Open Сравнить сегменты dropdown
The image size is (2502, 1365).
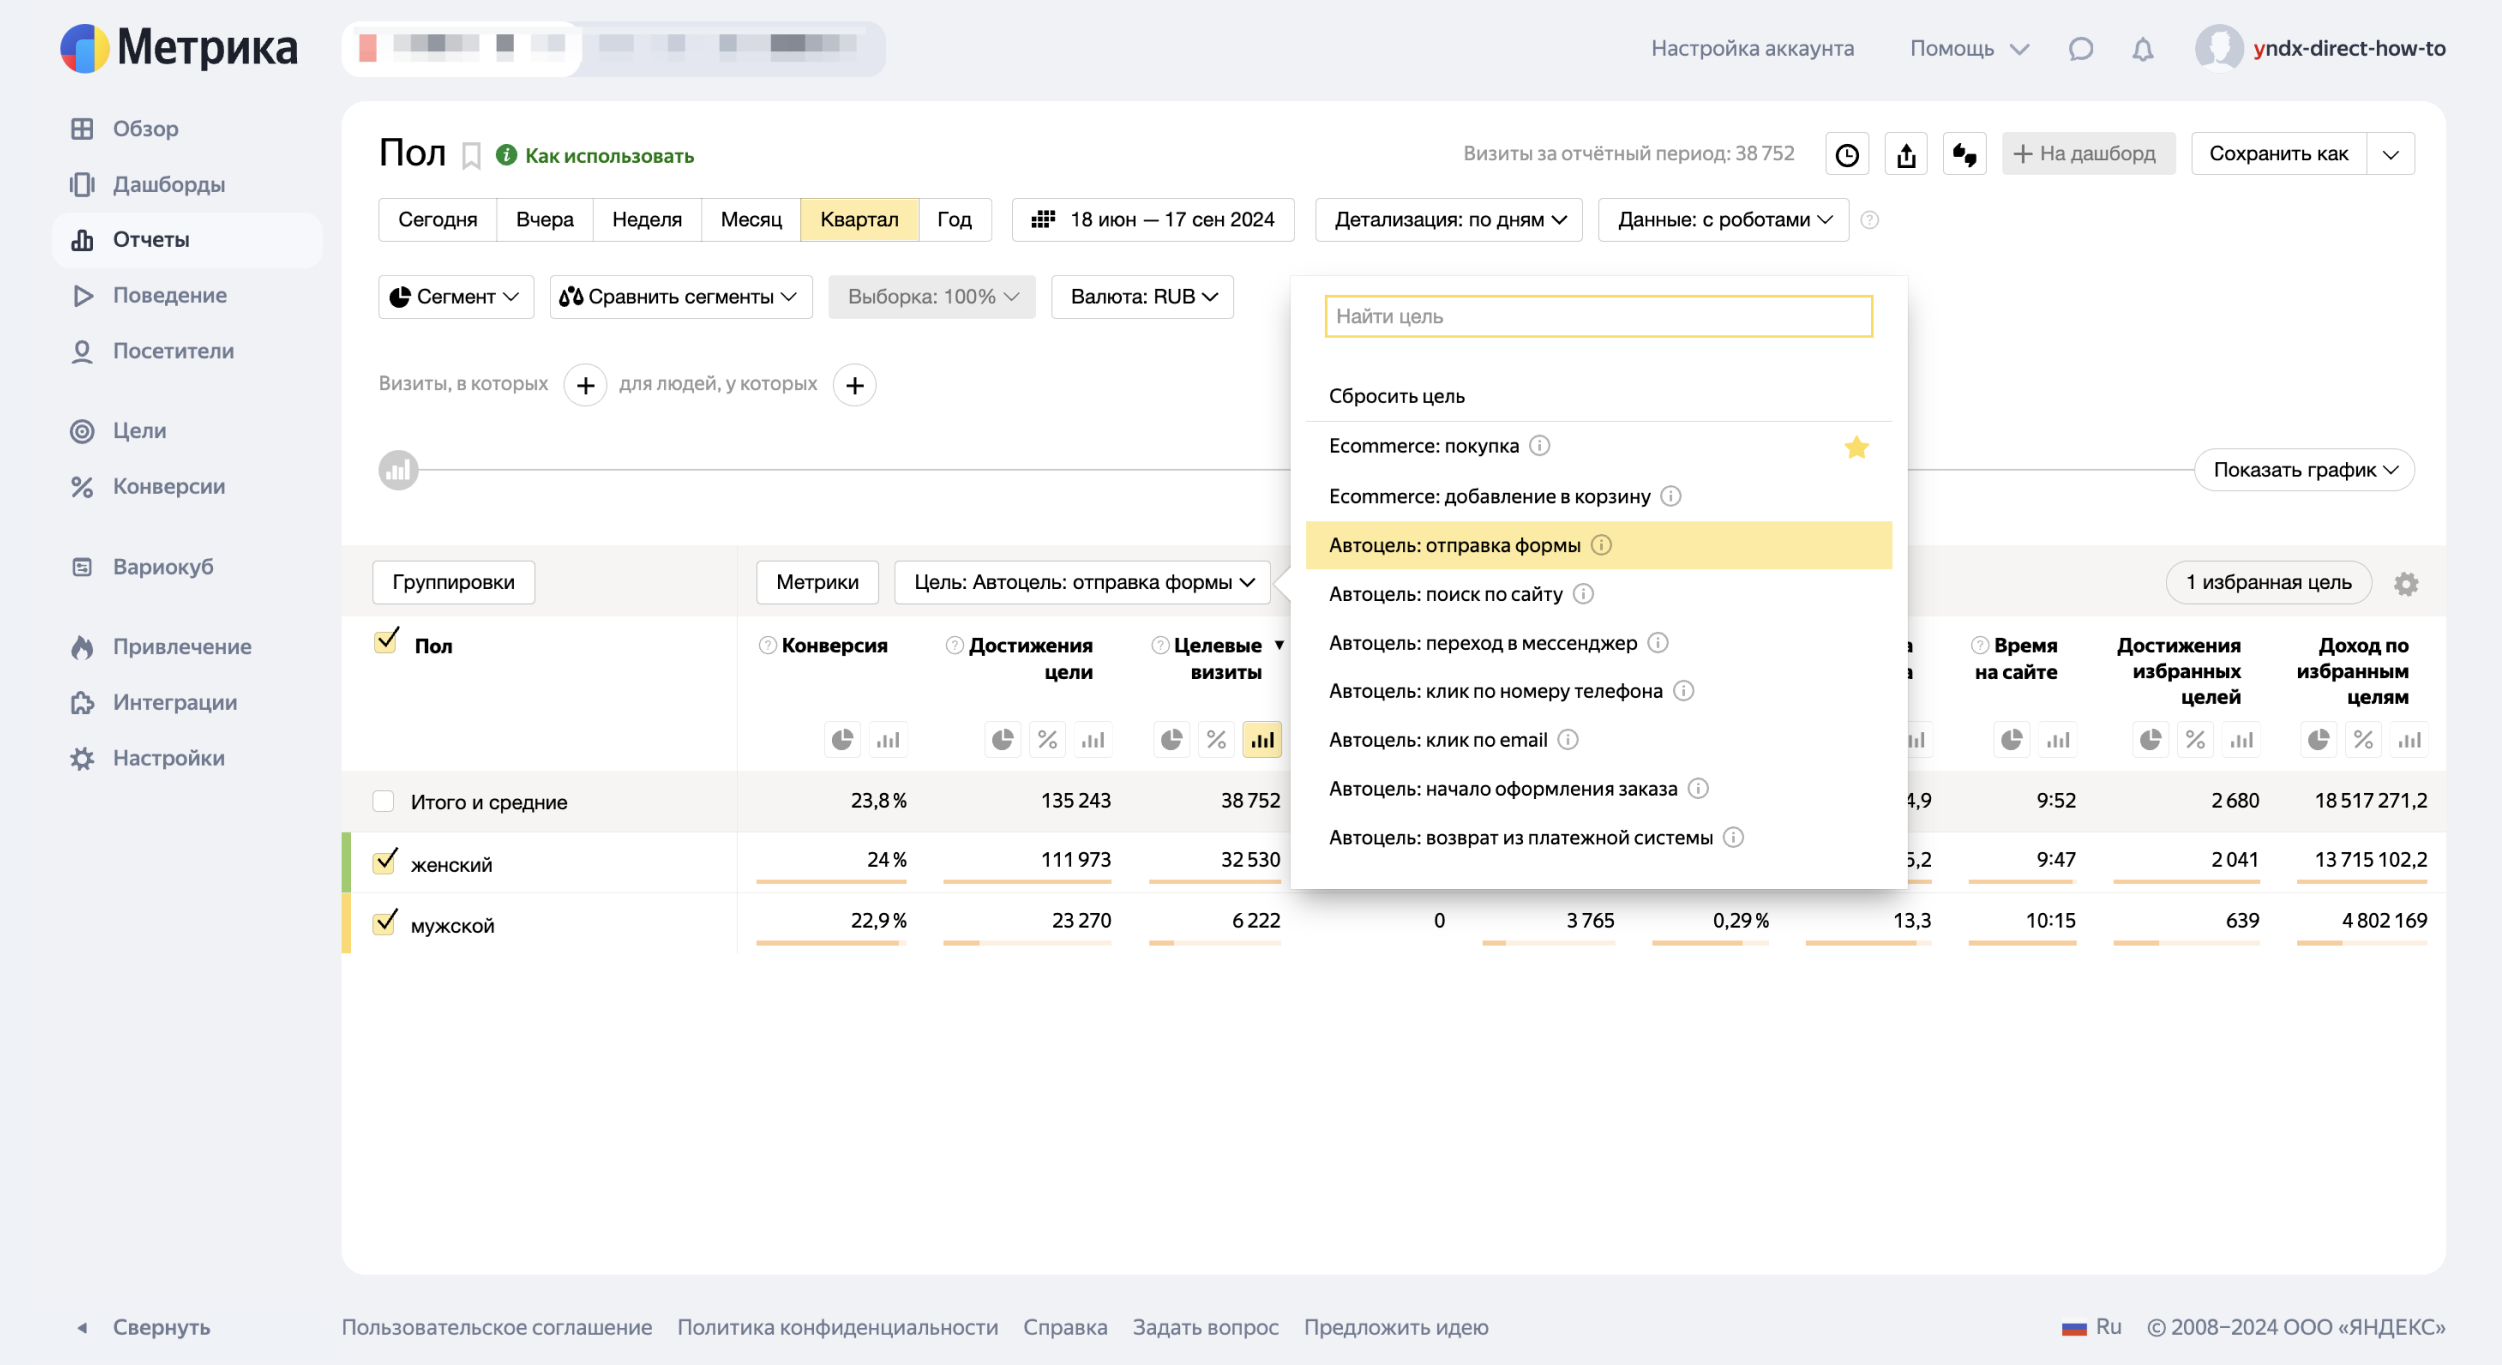click(x=680, y=297)
